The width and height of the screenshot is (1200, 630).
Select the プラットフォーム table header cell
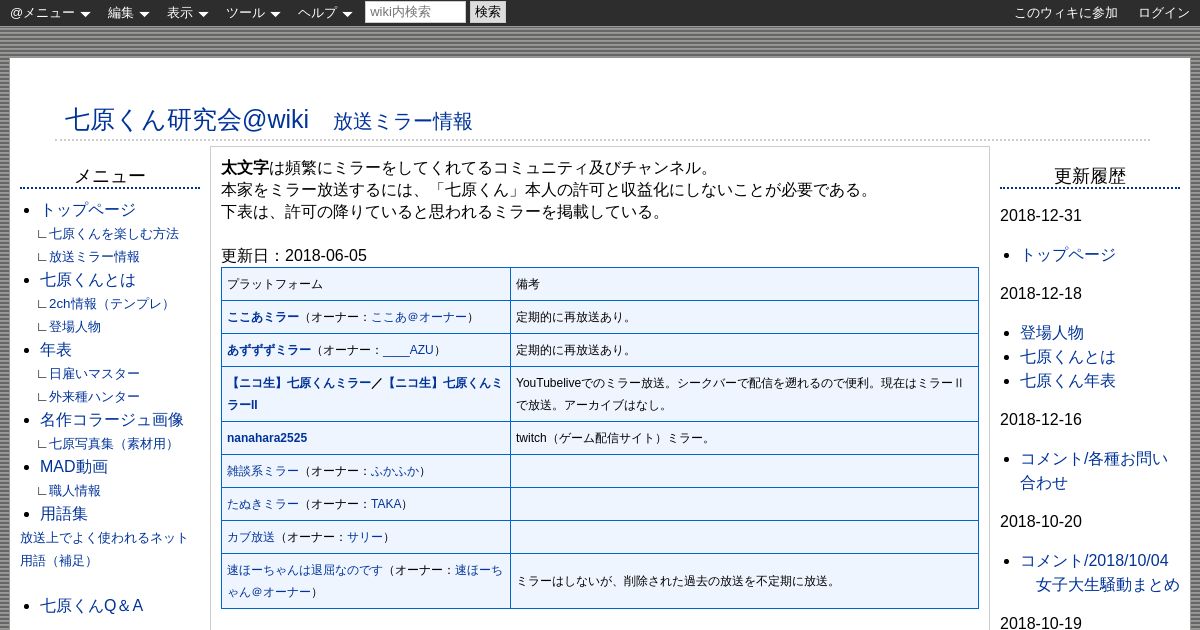click(x=366, y=284)
